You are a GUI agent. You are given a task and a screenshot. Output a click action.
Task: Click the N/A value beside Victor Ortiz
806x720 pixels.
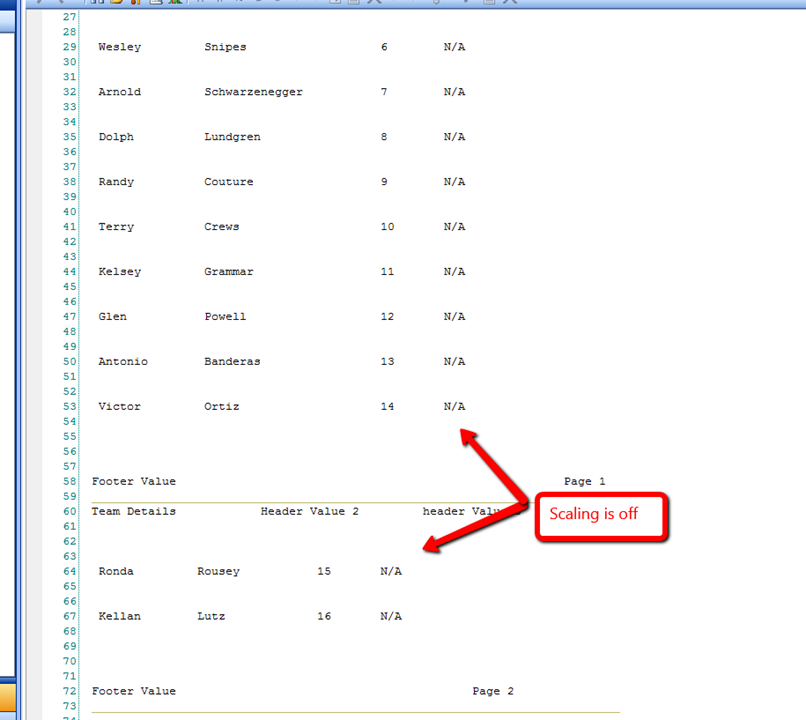(454, 407)
